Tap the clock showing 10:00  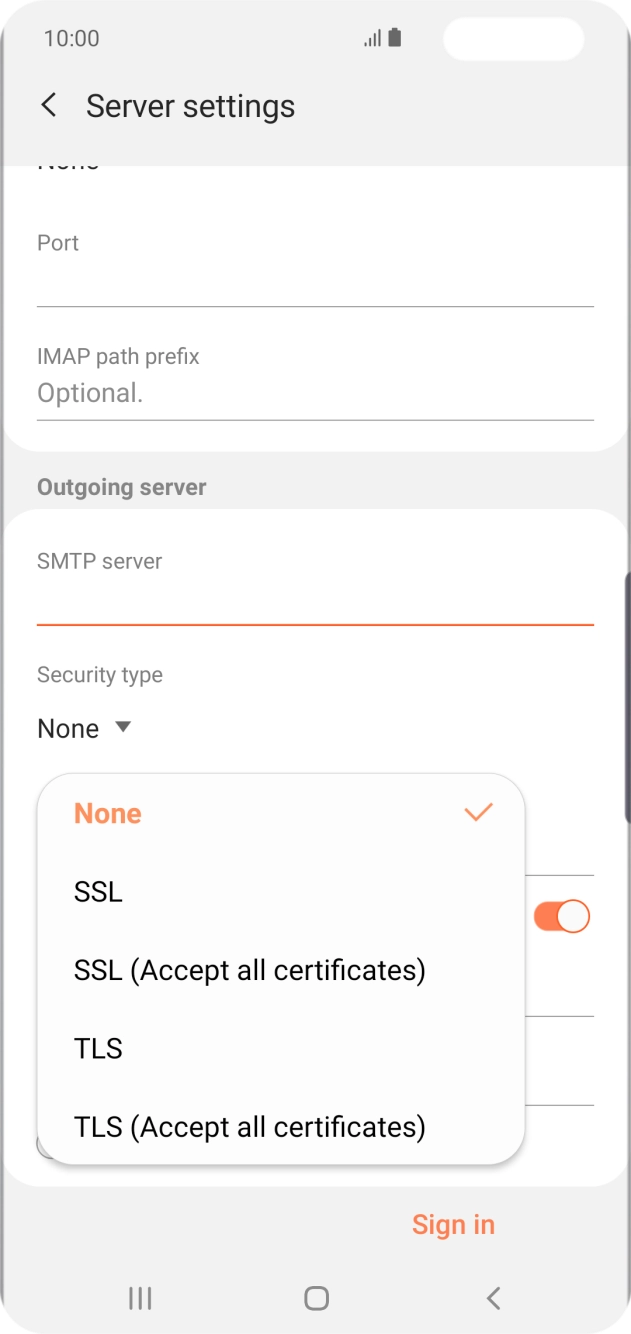pos(71,38)
